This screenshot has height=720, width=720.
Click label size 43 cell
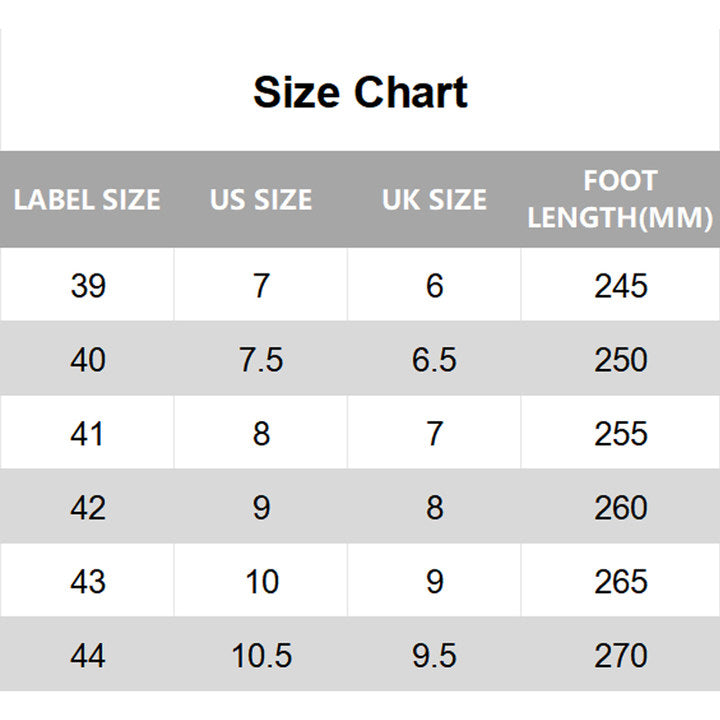[x=88, y=582]
